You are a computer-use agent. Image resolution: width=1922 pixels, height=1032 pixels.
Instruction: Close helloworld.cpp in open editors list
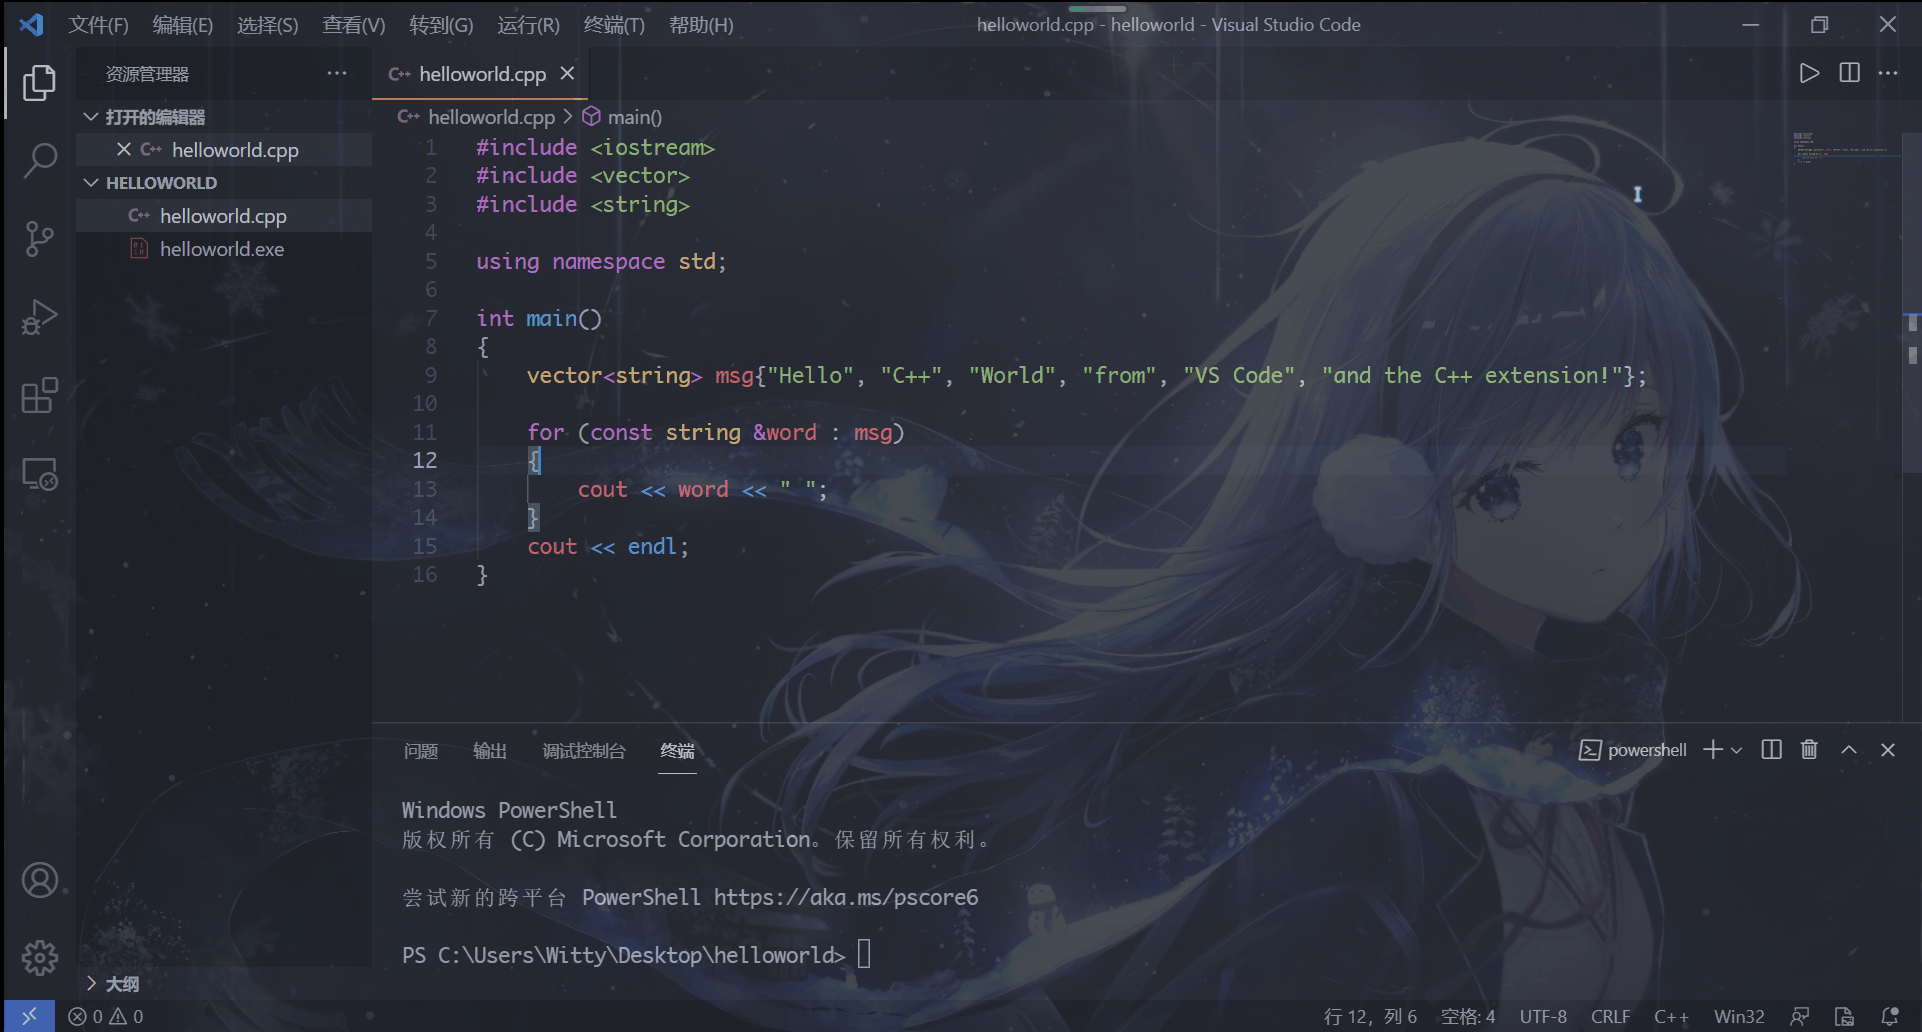click(124, 149)
